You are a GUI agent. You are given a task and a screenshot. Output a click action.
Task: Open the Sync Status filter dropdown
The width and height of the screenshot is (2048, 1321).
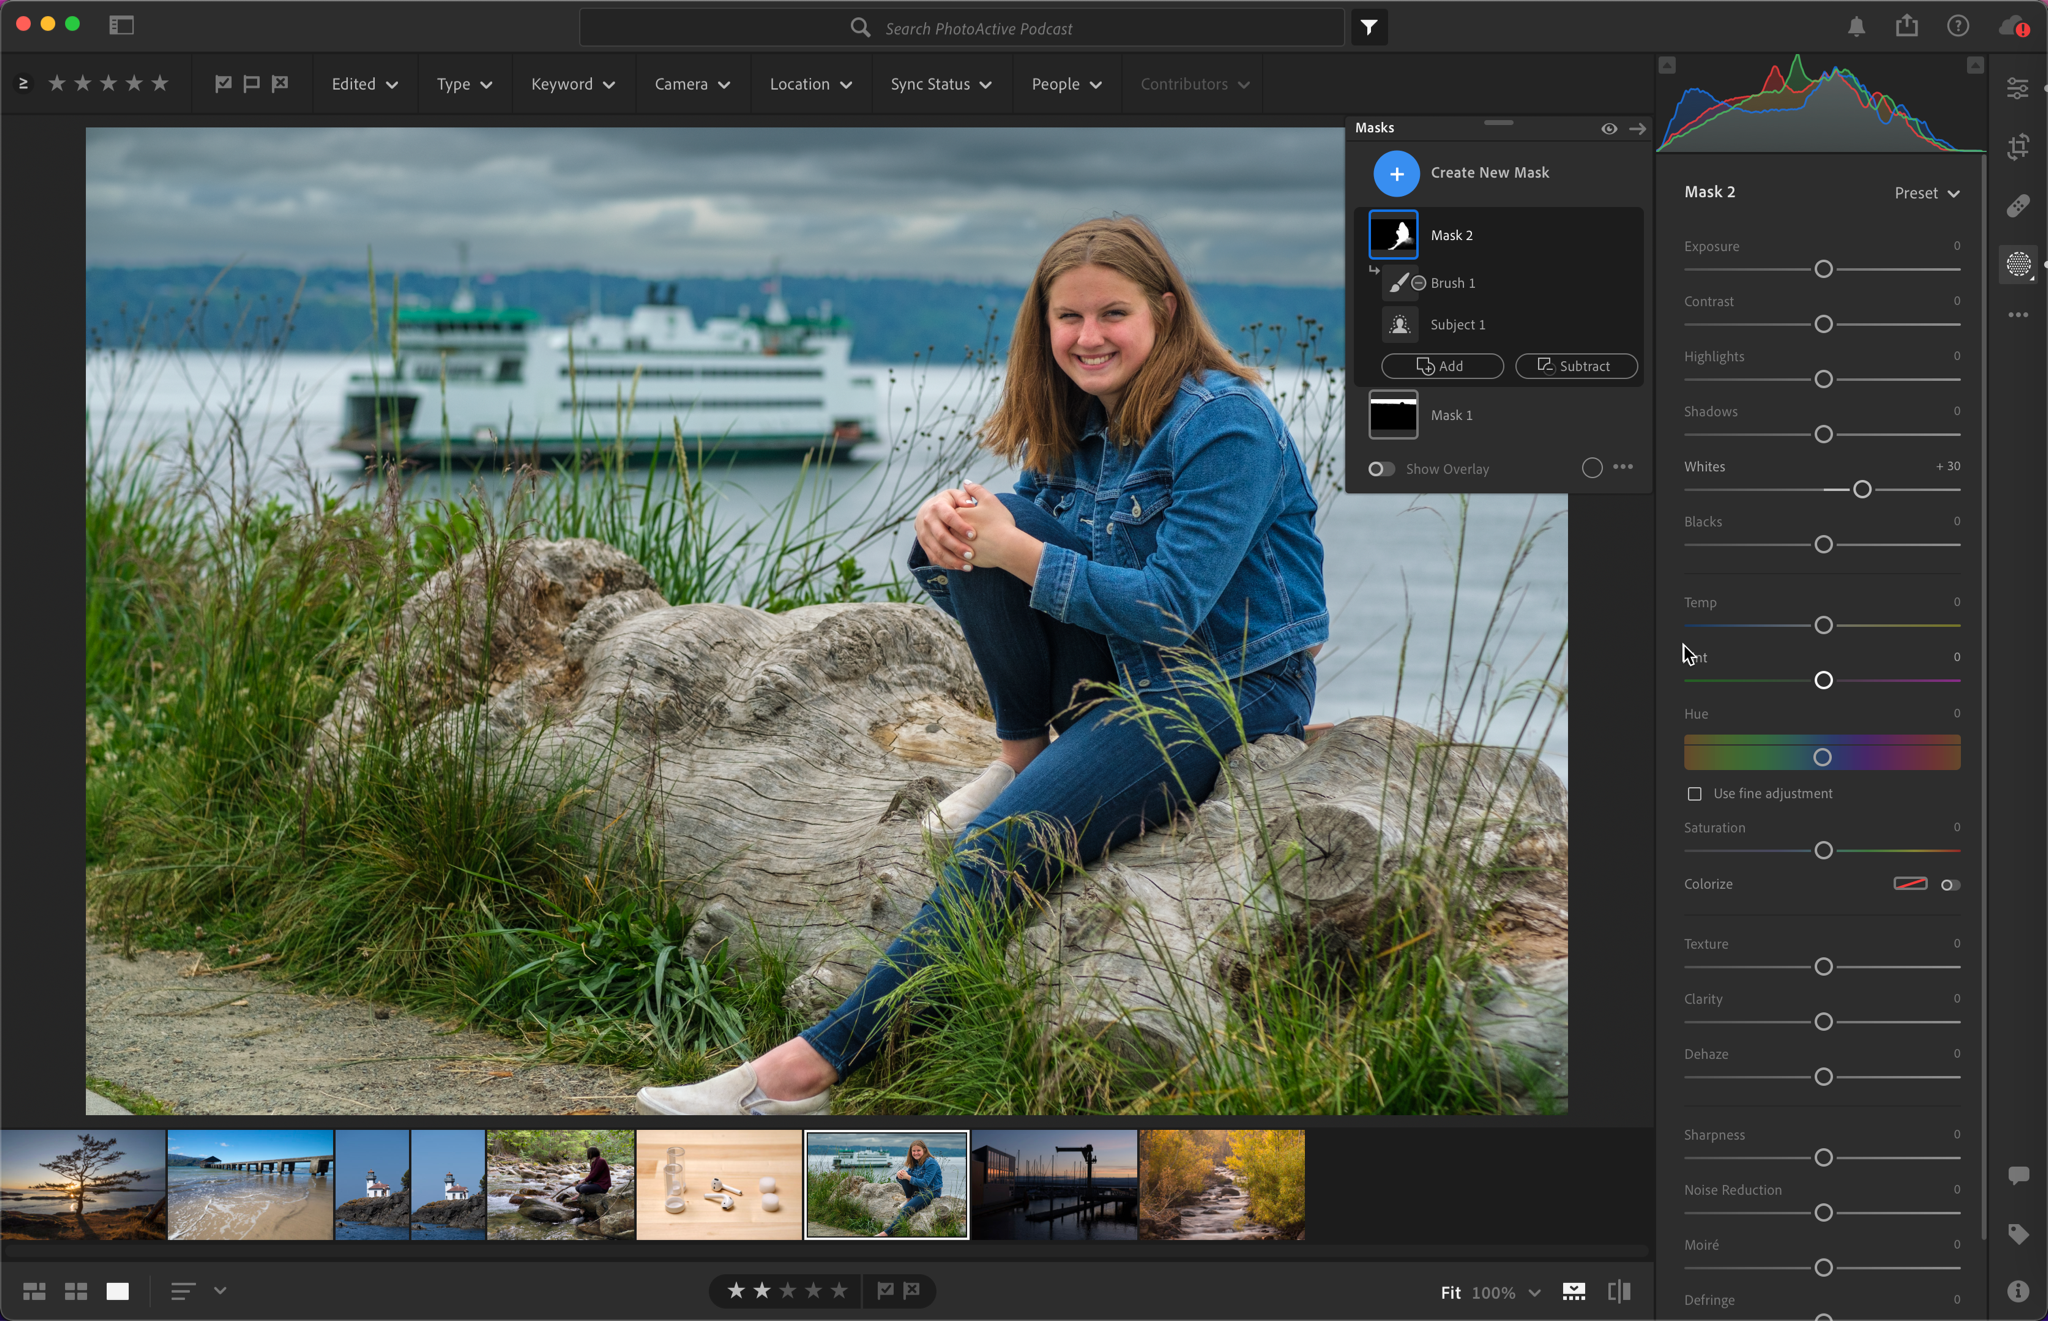941,84
